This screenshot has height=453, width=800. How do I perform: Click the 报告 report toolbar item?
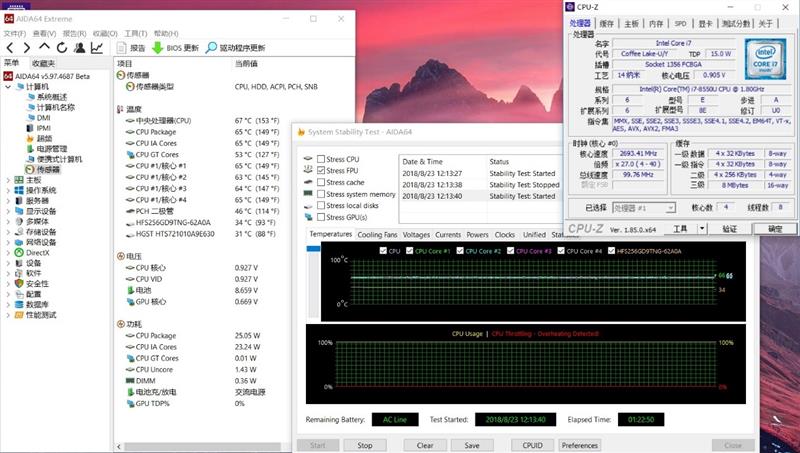131,48
